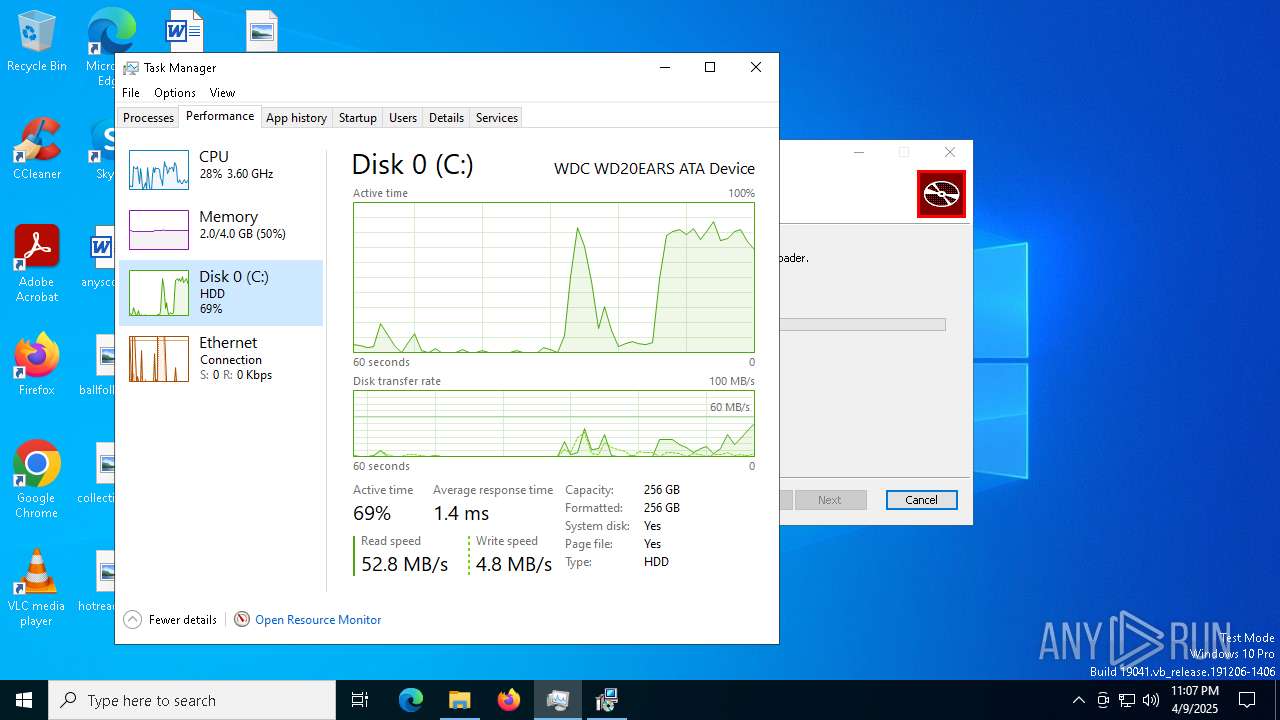
Task: Click the Average response time 1.4 ms value
Action: [461, 513]
